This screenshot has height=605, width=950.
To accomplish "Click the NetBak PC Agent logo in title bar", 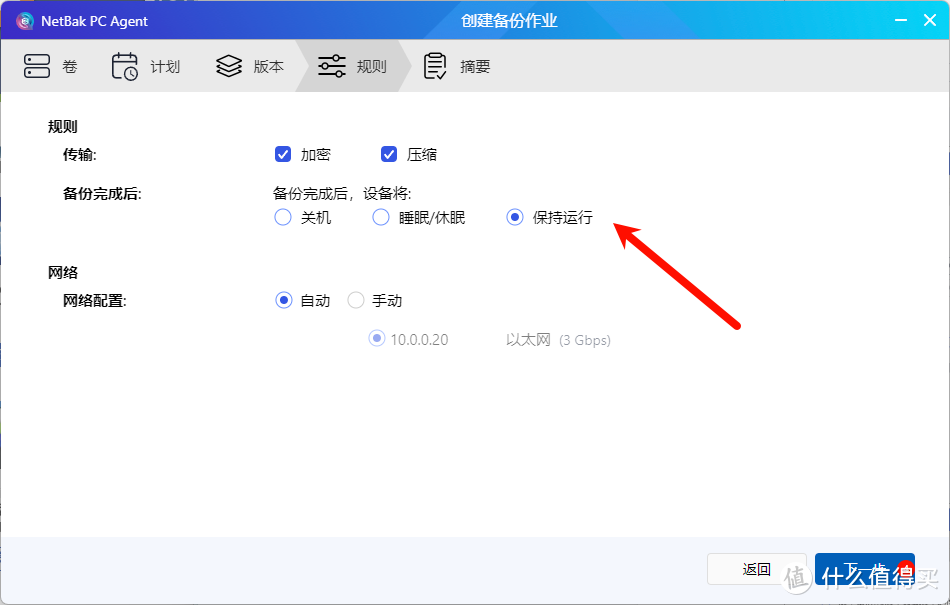I will tap(24, 20).
